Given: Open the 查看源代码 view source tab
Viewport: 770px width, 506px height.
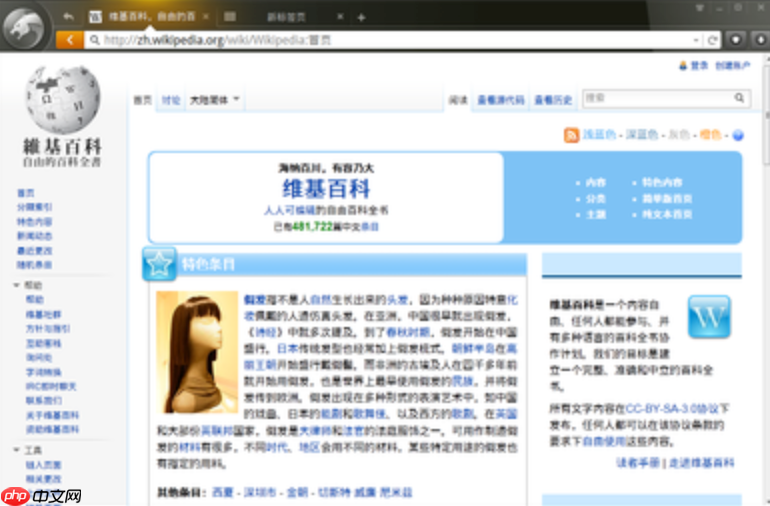Looking at the screenshot, I should (x=500, y=100).
